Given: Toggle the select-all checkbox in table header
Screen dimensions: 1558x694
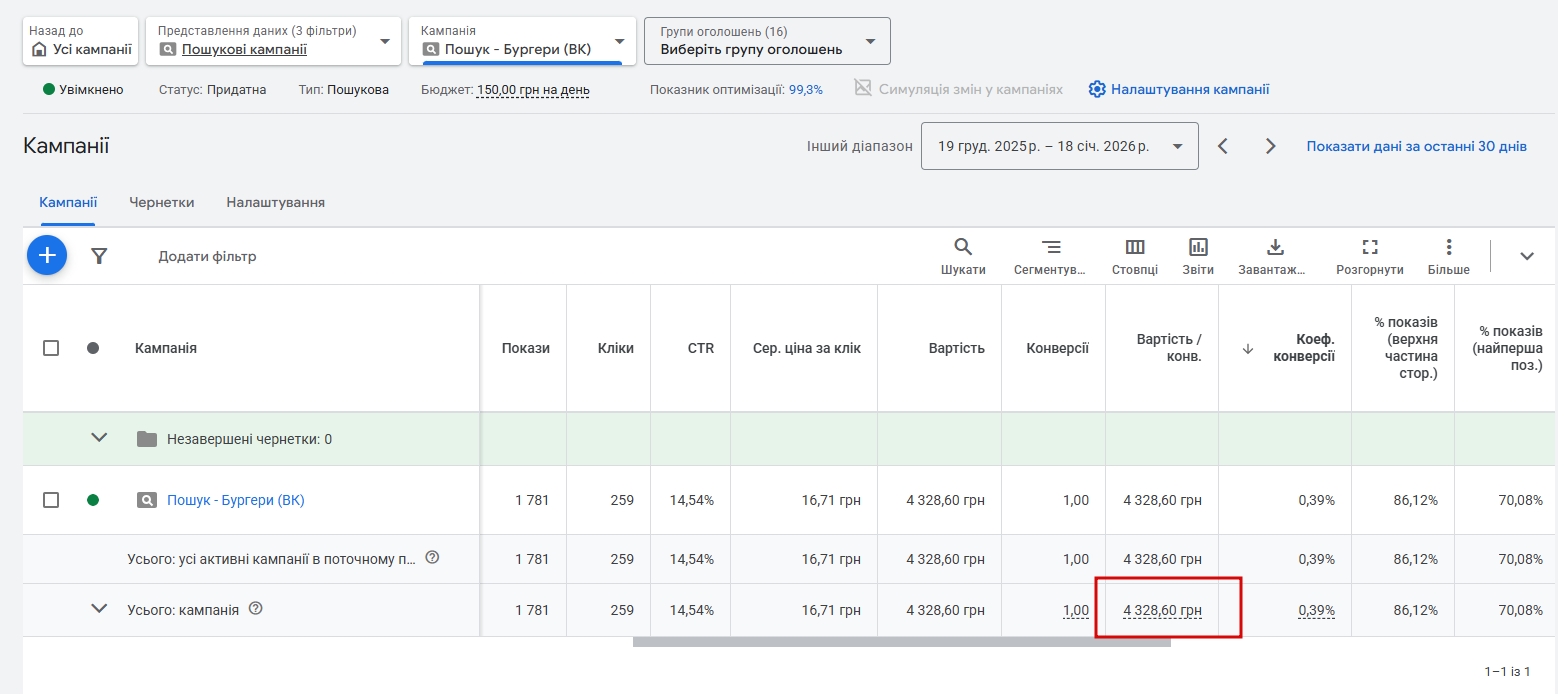Looking at the screenshot, I should [51, 348].
